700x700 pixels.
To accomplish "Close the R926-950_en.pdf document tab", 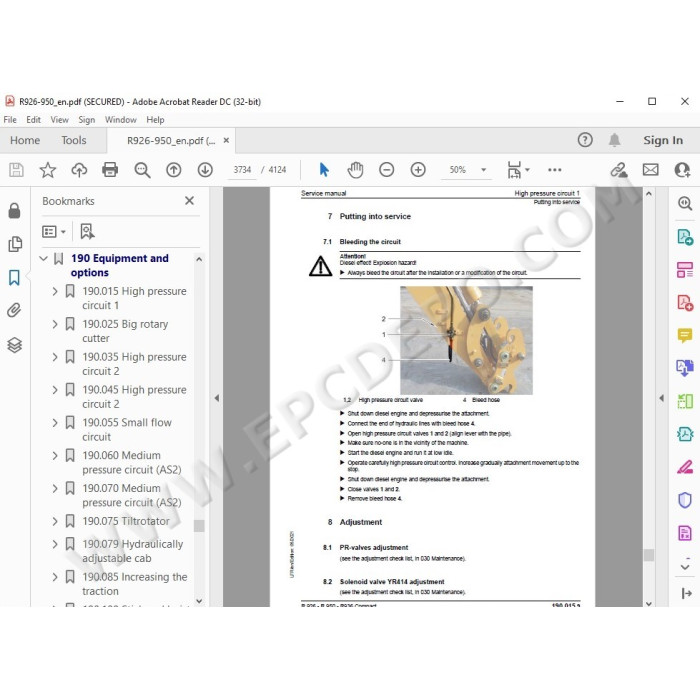I will [226, 140].
